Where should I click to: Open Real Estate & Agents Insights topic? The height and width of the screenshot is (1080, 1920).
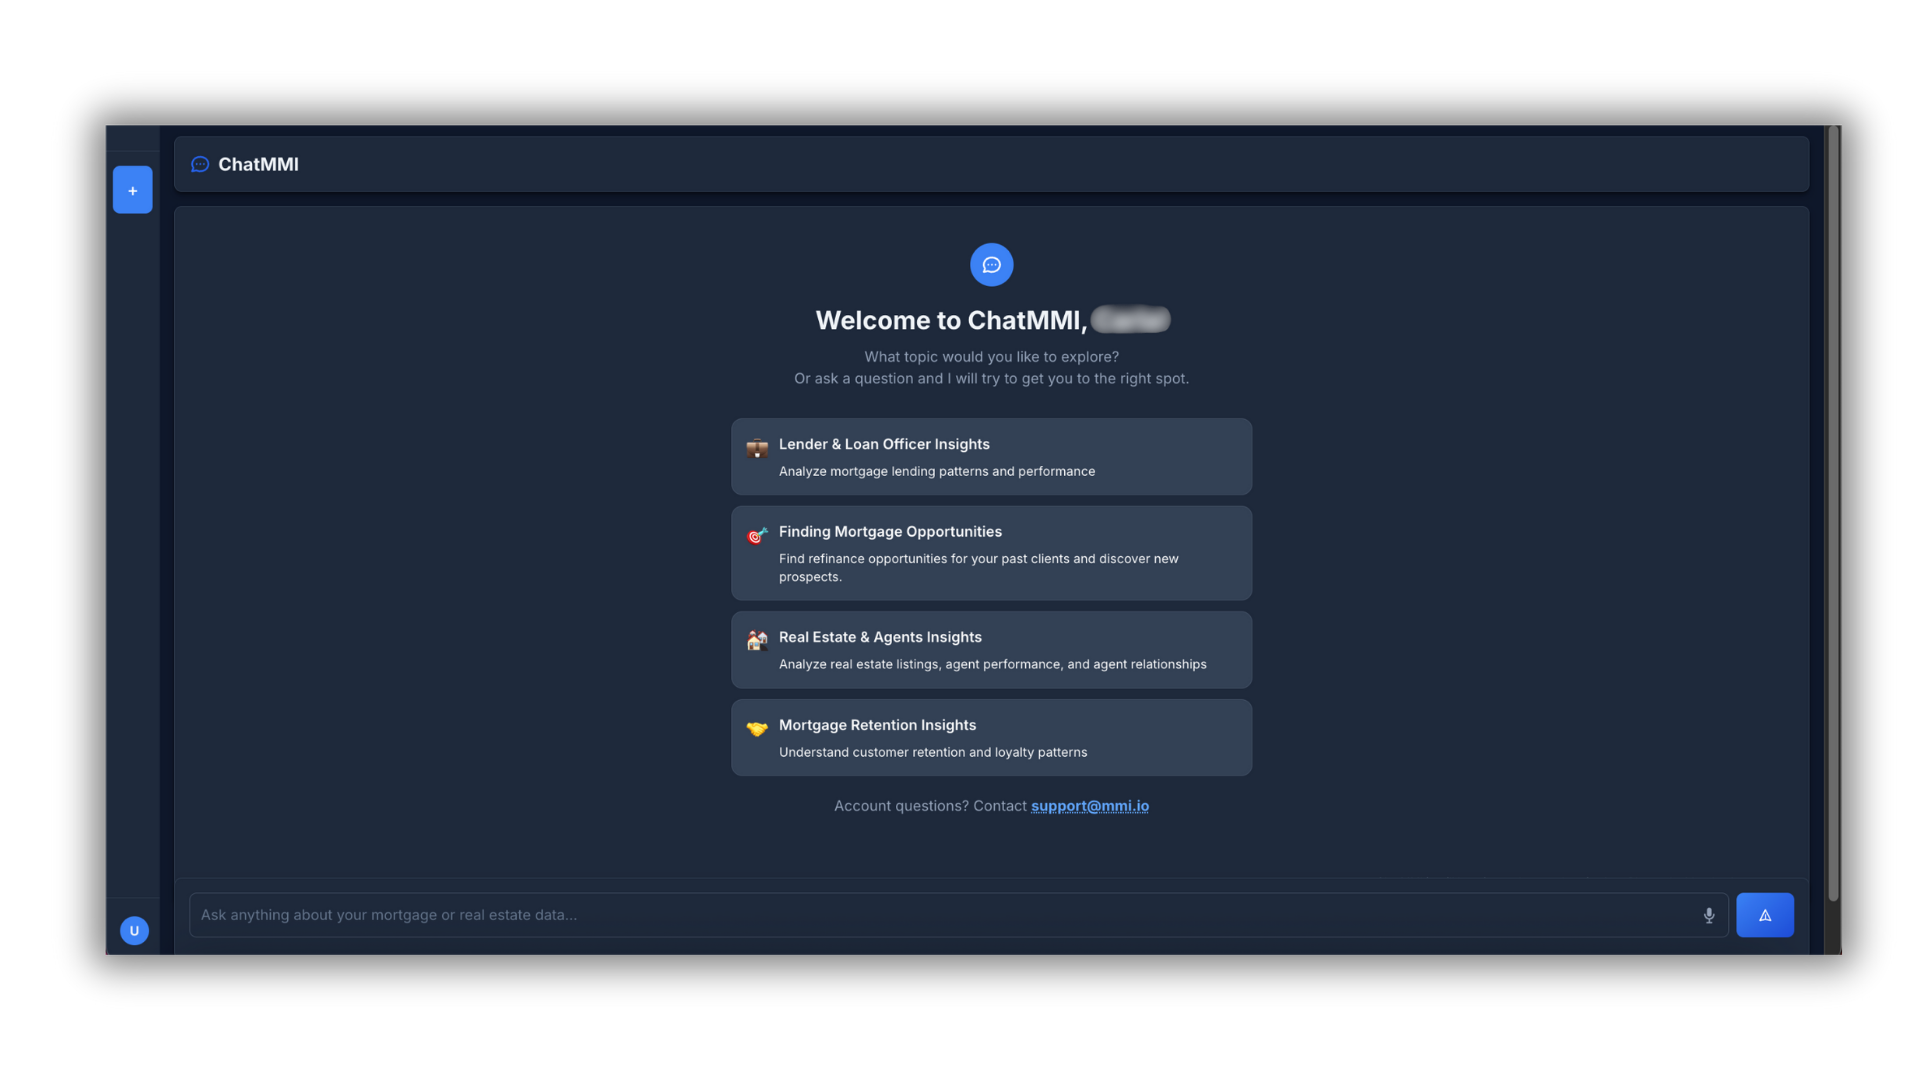880,637
